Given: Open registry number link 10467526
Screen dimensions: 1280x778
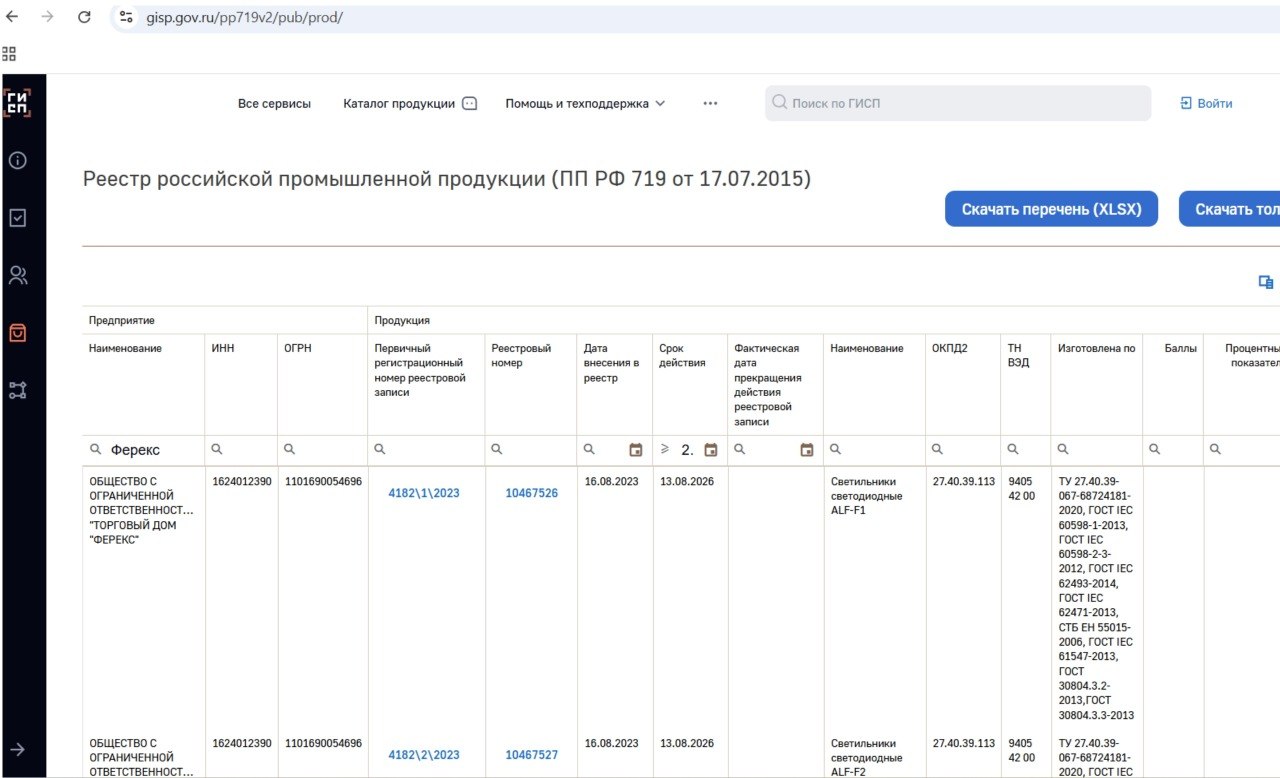Looking at the screenshot, I should [531, 493].
